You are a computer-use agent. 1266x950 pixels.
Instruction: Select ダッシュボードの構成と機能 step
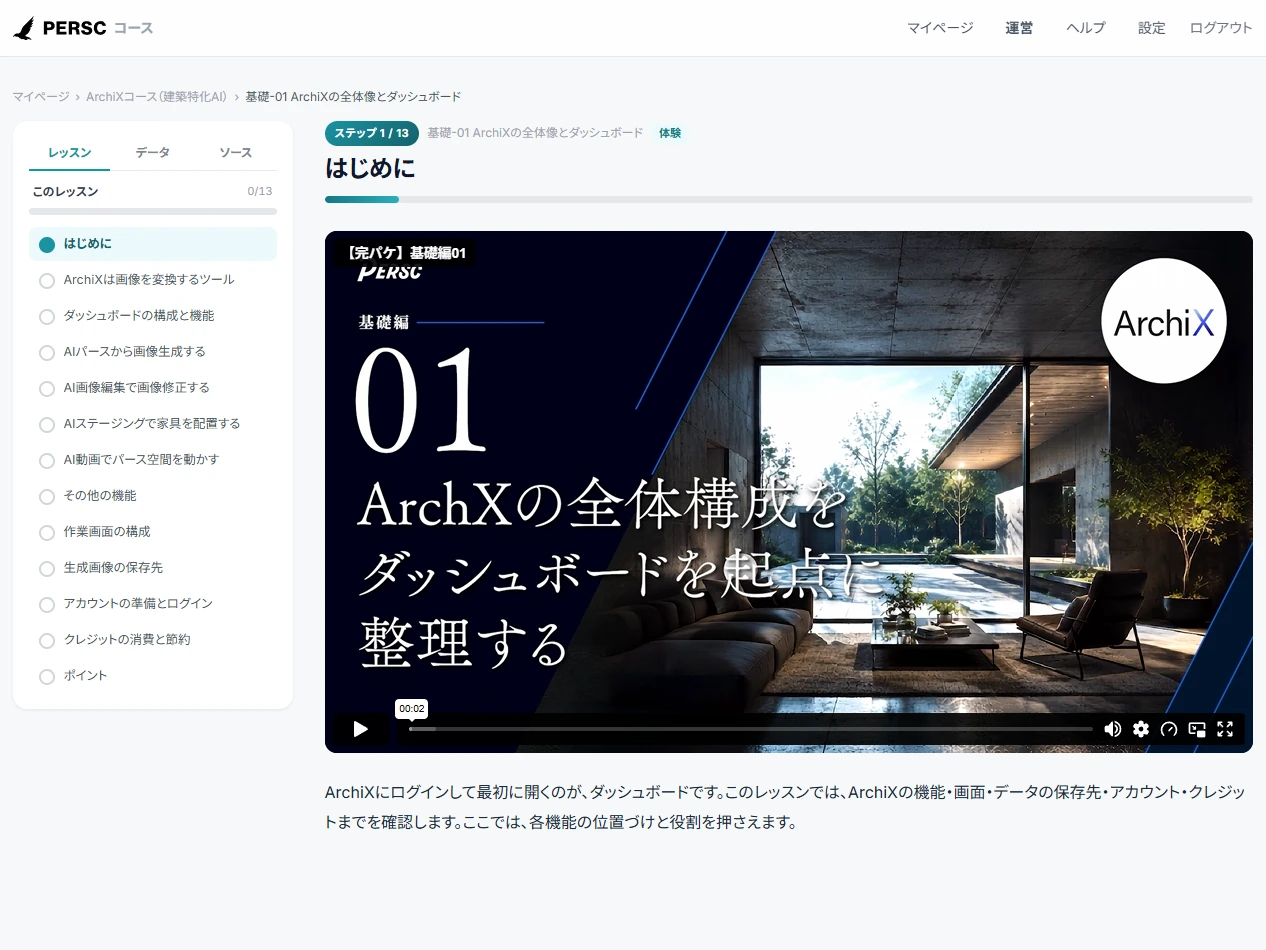[153, 316]
